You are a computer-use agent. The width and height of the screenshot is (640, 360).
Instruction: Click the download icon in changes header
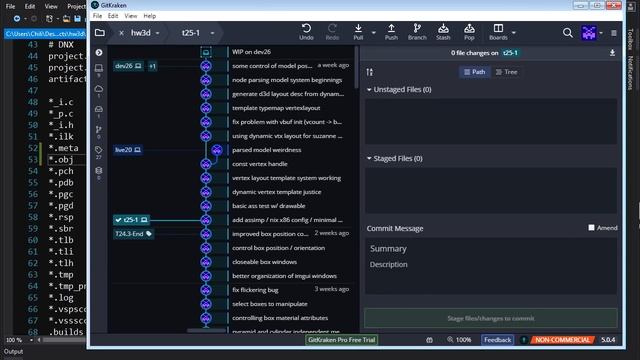click(612, 53)
